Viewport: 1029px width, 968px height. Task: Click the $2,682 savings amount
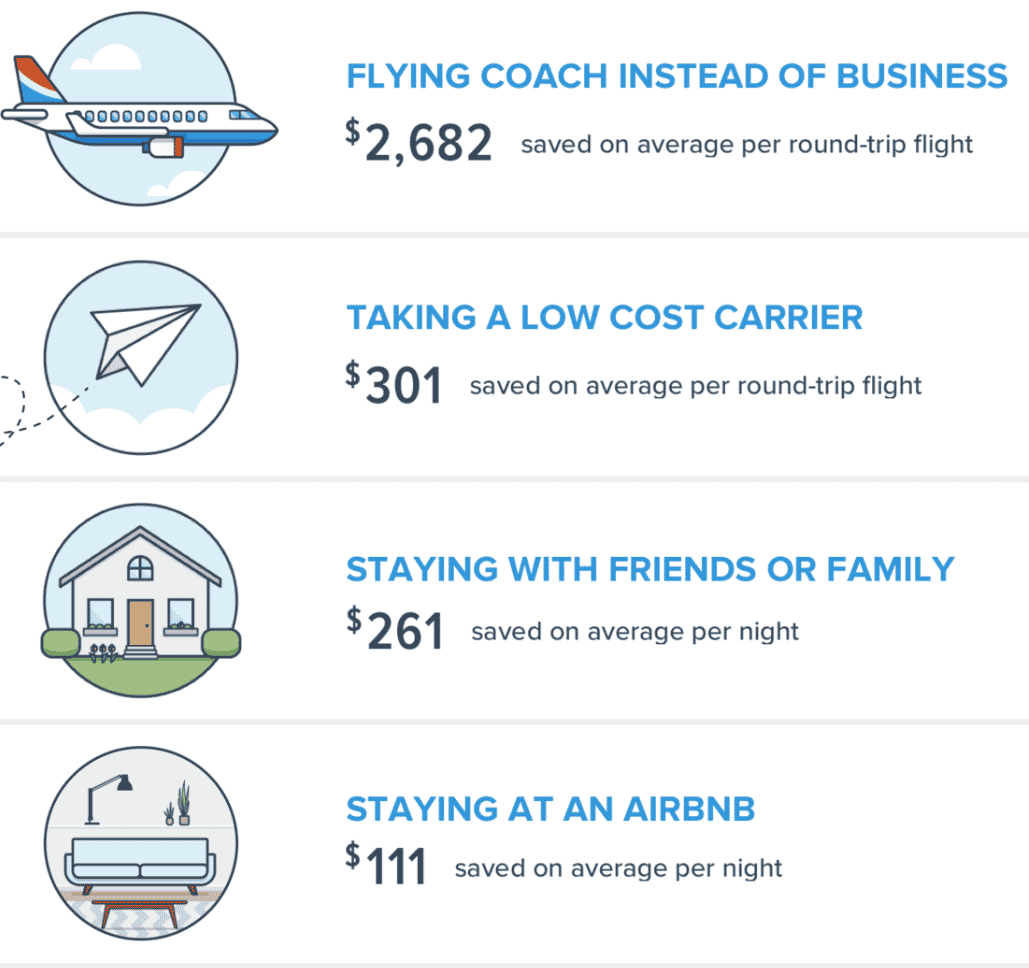click(x=420, y=143)
